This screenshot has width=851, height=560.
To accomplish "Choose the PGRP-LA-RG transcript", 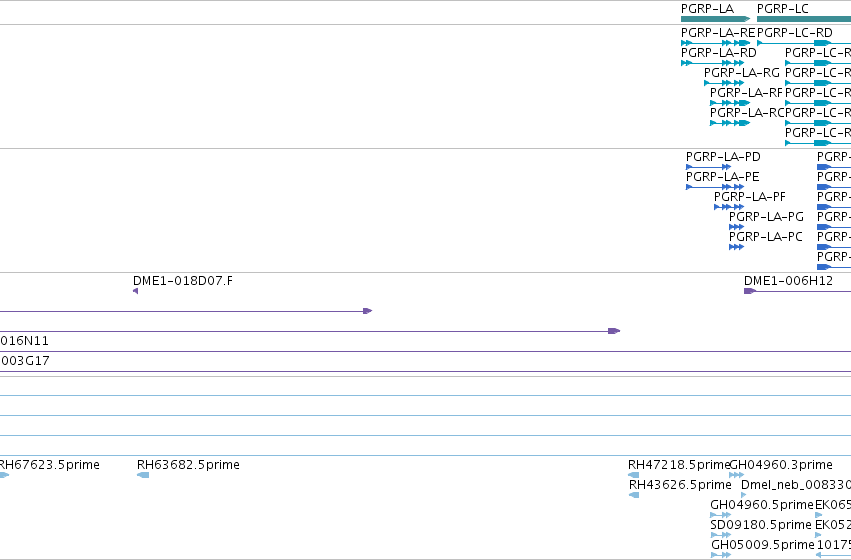I will click(x=723, y=83).
